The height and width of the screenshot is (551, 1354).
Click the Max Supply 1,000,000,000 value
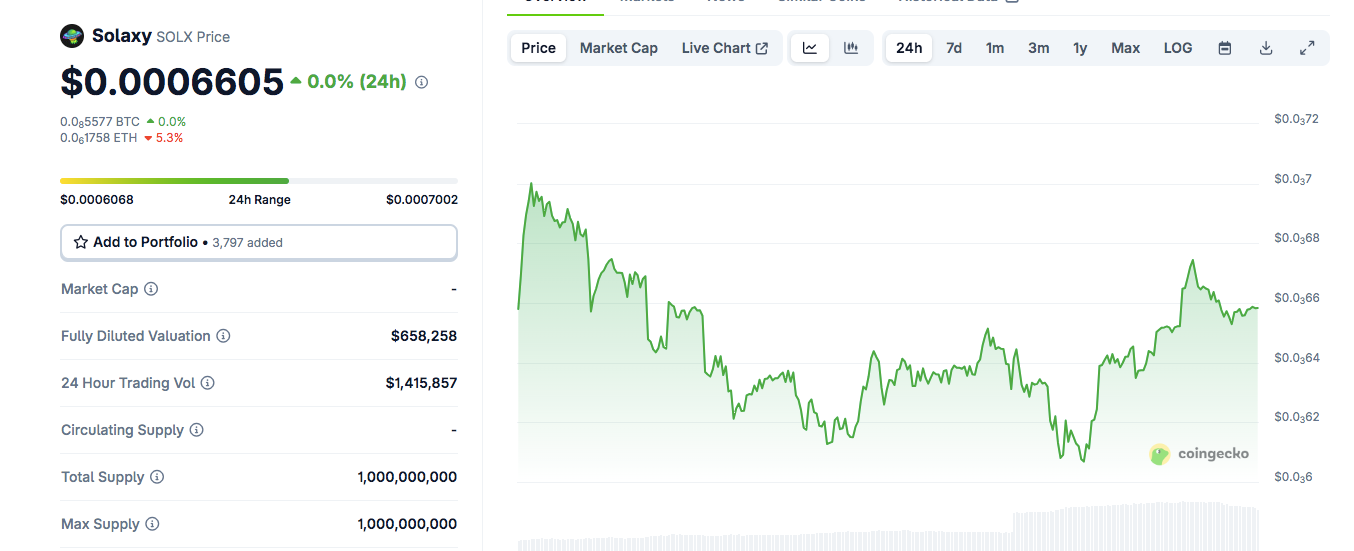(407, 524)
